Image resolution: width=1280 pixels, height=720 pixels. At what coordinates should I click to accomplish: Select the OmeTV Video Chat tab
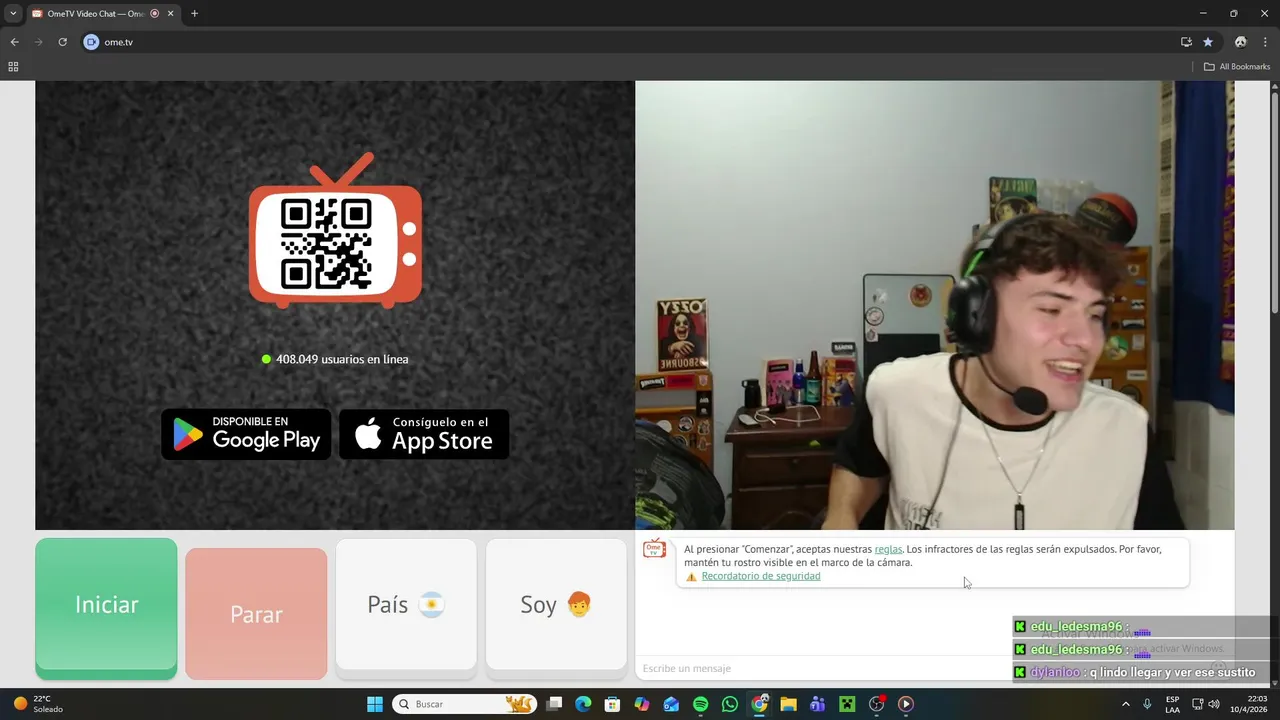click(x=102, y=13)
